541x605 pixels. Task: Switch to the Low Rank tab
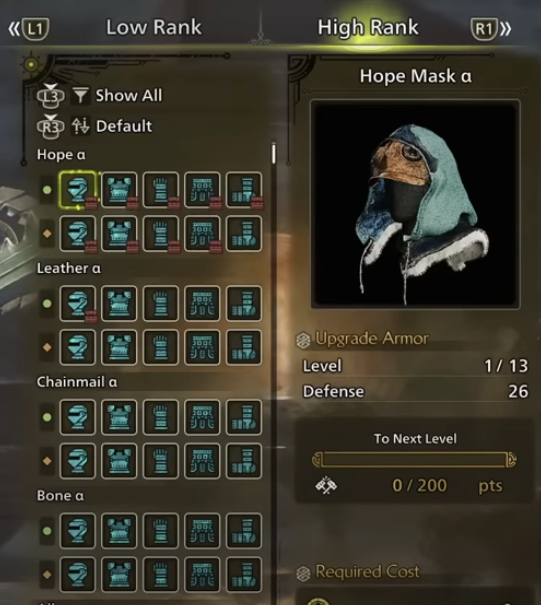[154, 27]
